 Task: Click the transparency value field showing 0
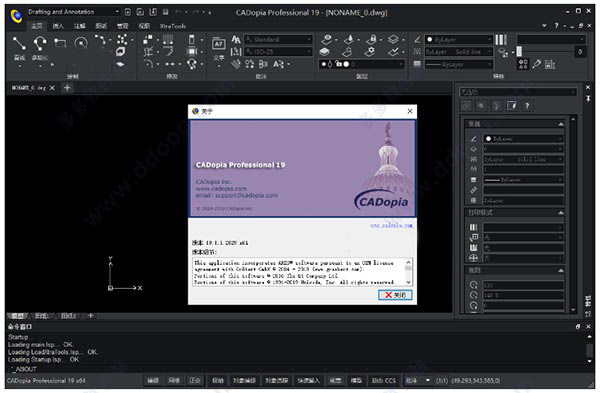click(x=580, y=52)
